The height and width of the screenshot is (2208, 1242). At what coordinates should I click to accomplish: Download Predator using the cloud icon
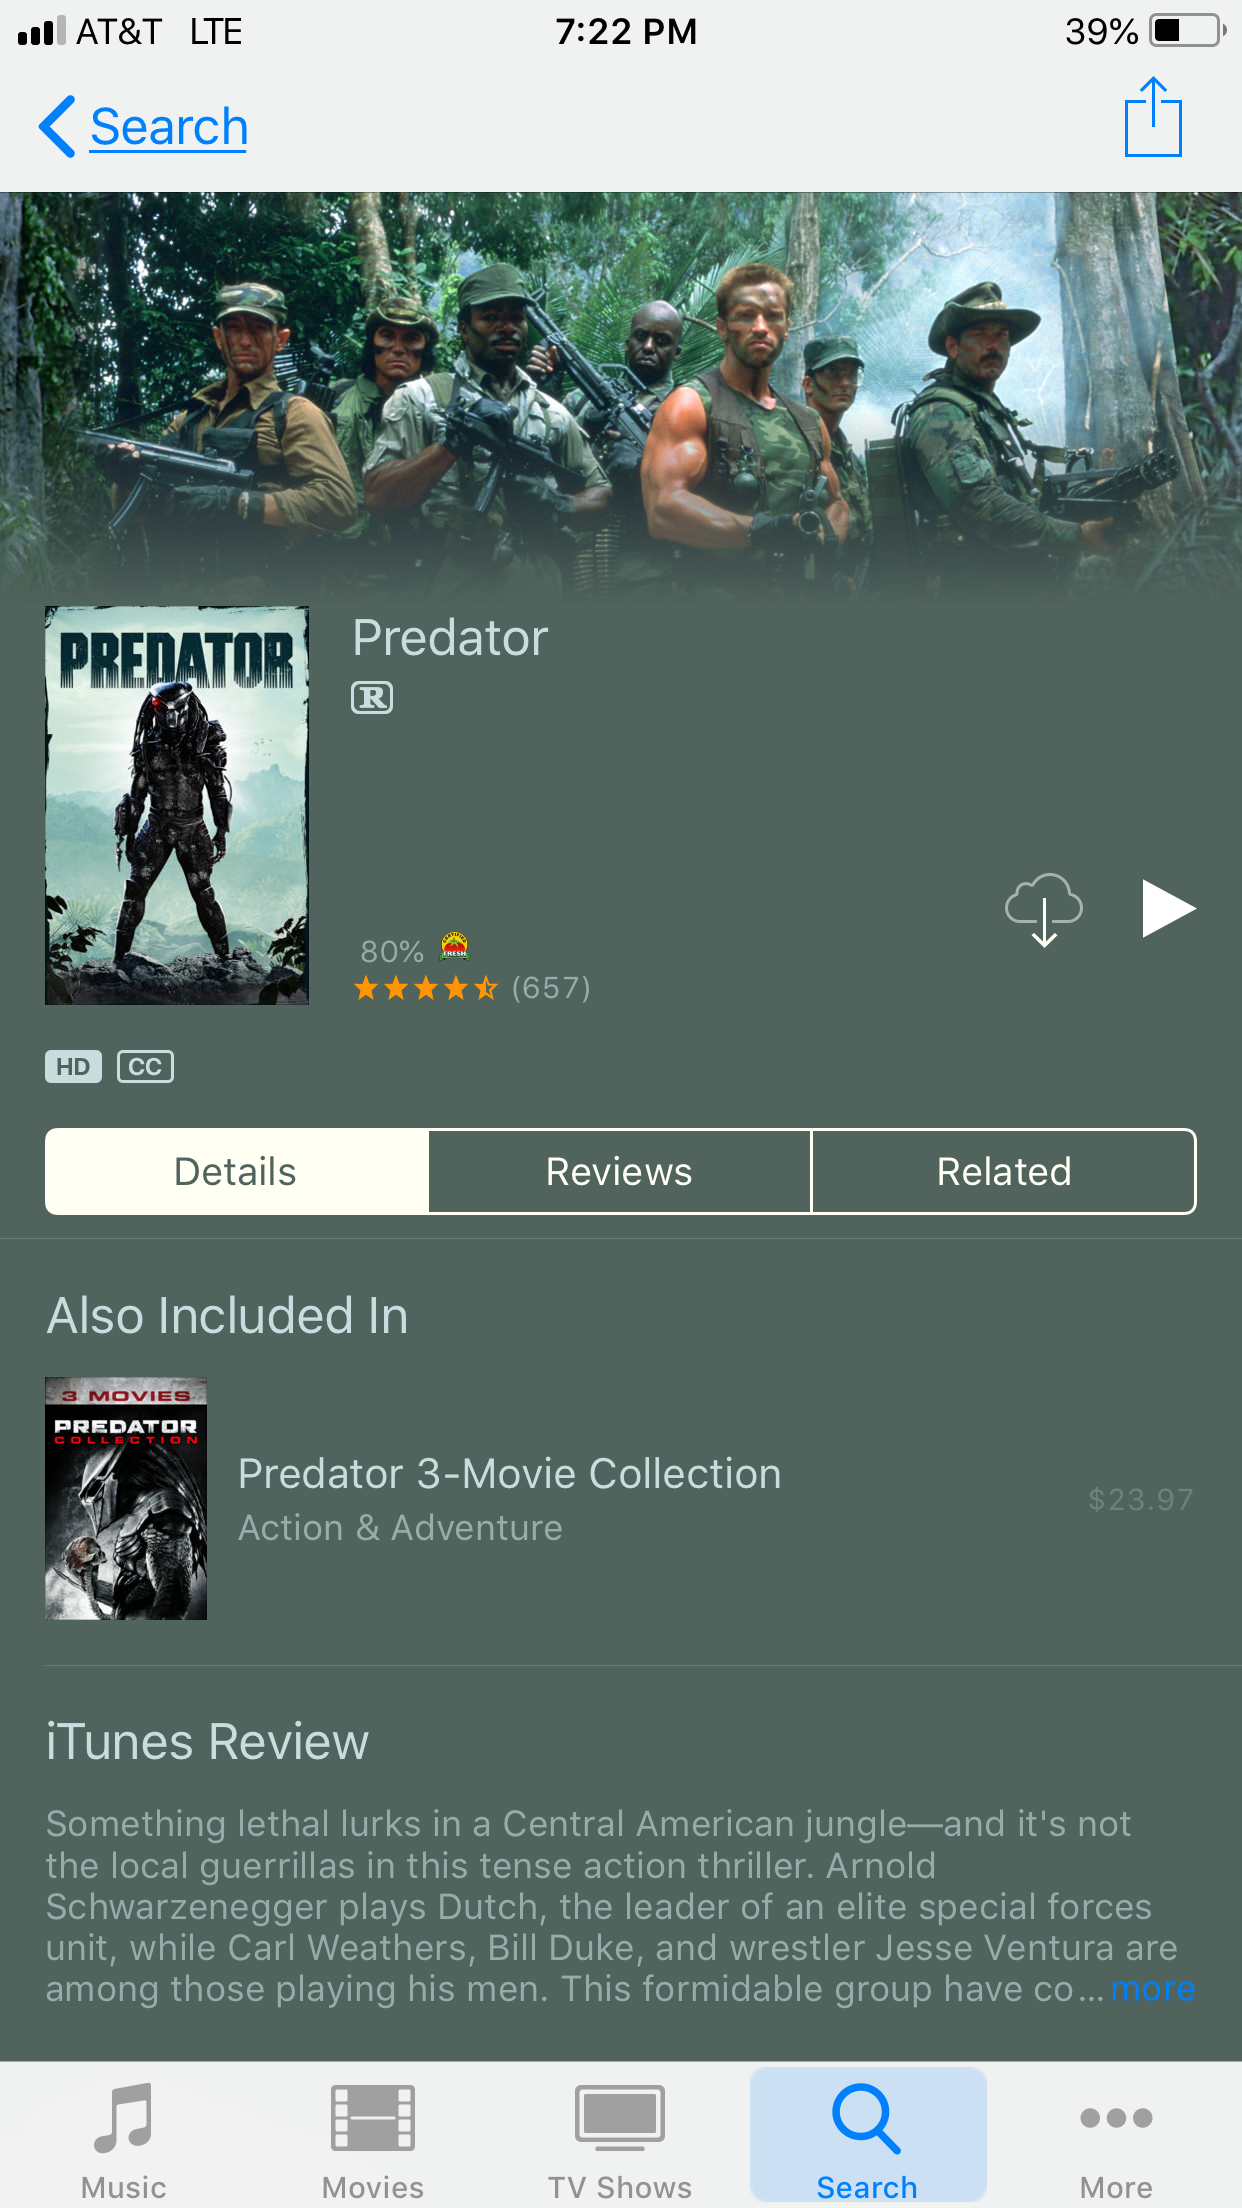tap(1044, 910)
